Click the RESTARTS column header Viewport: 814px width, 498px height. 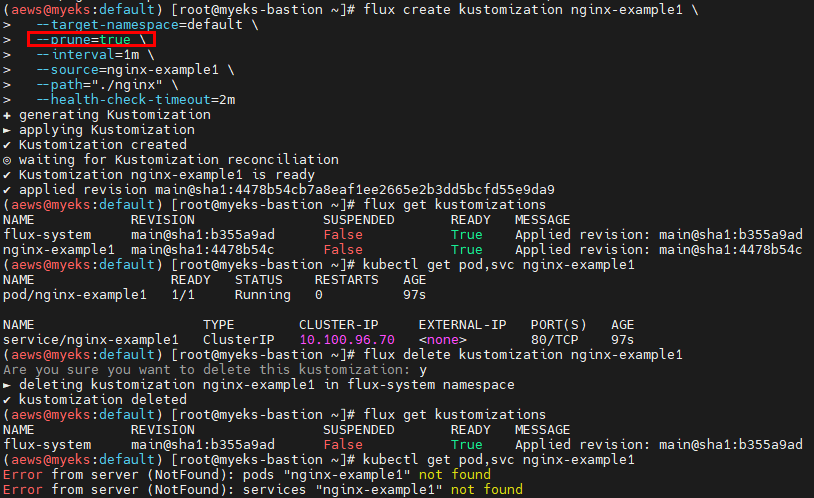coord(346,280)
